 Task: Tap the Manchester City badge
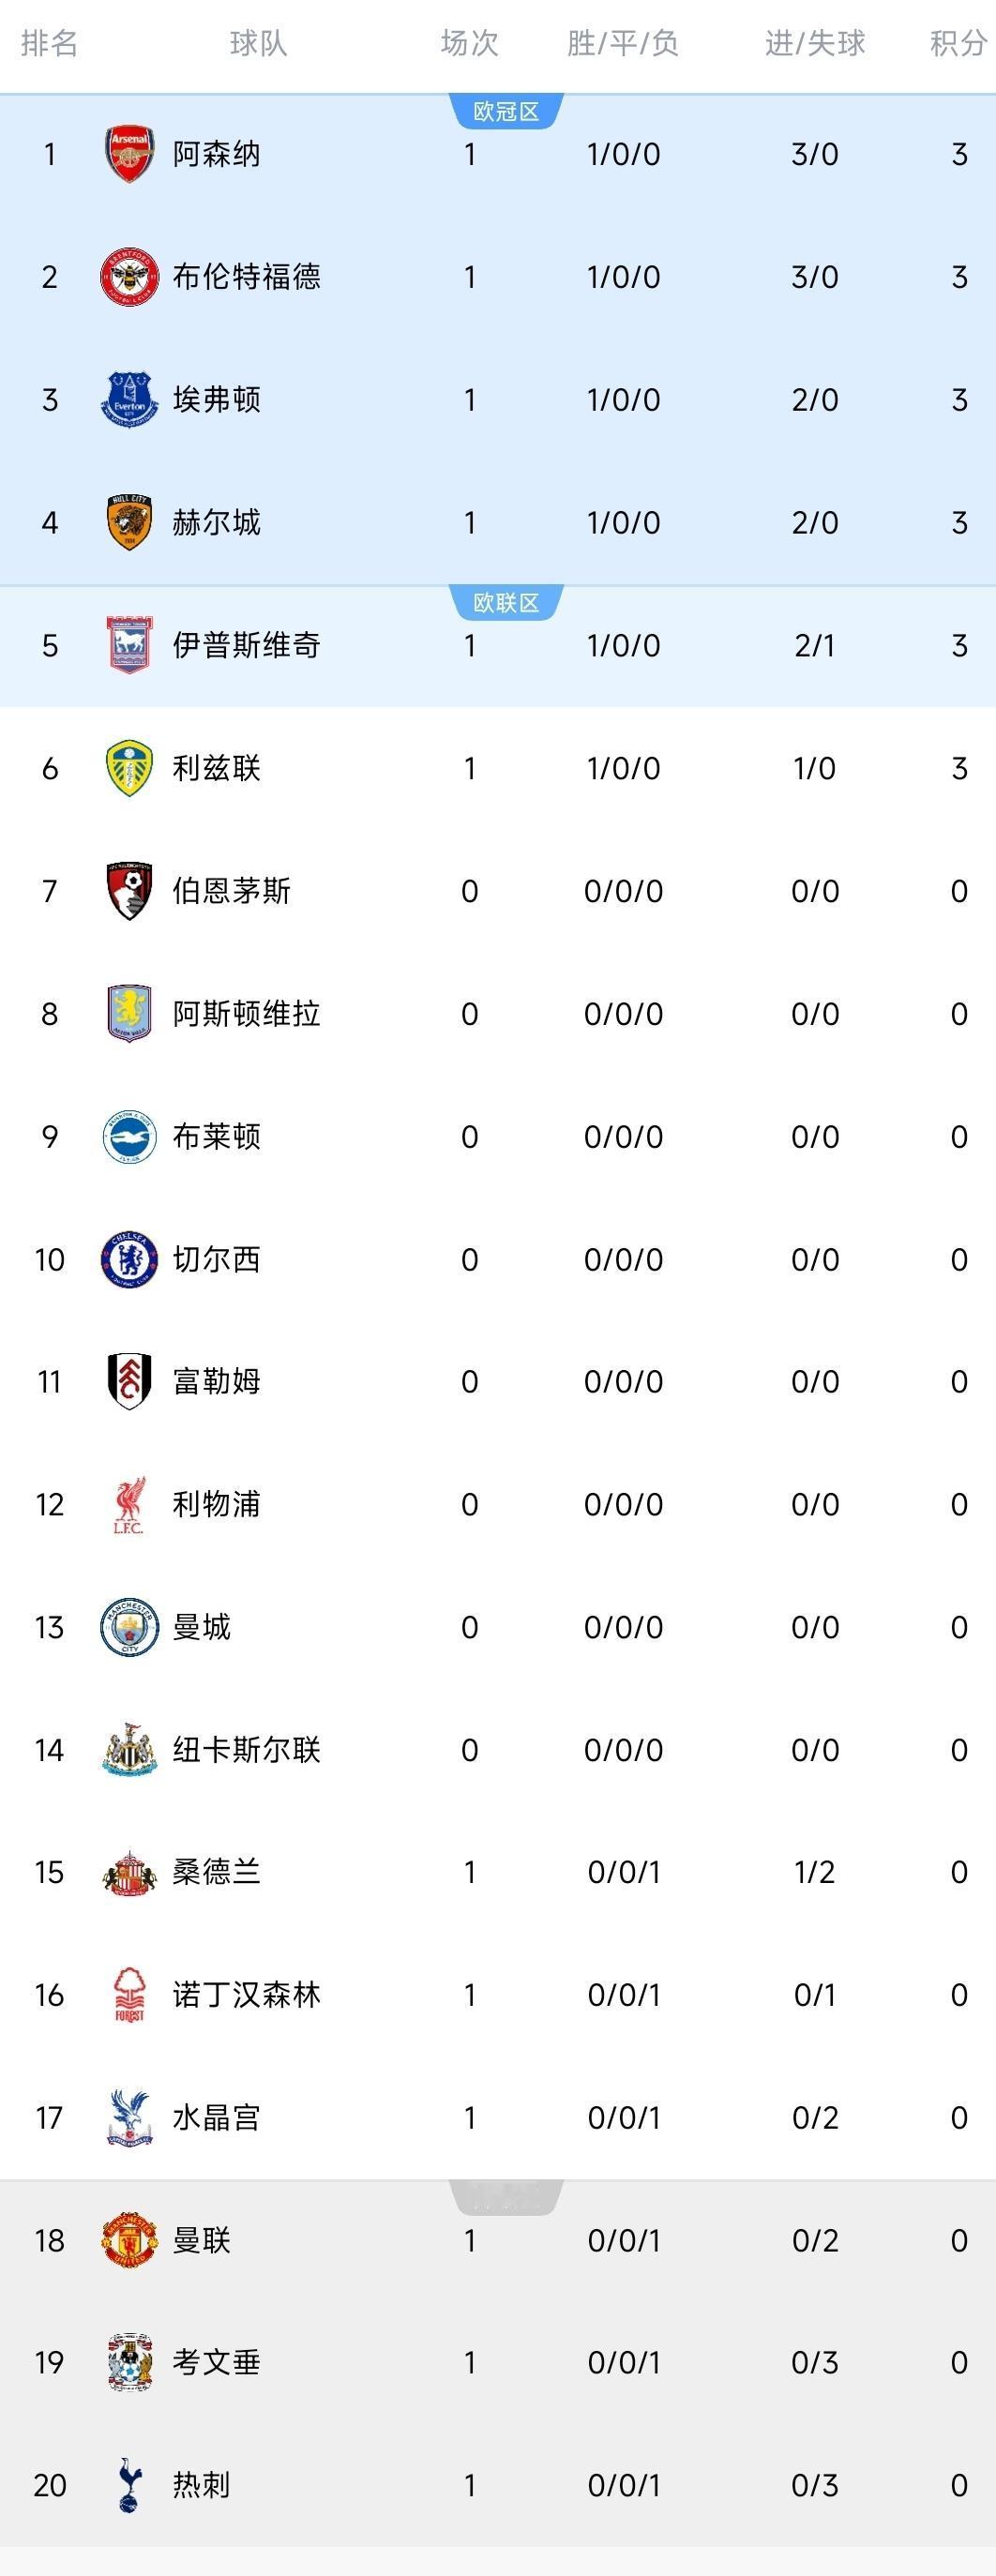pos(129,1627)
